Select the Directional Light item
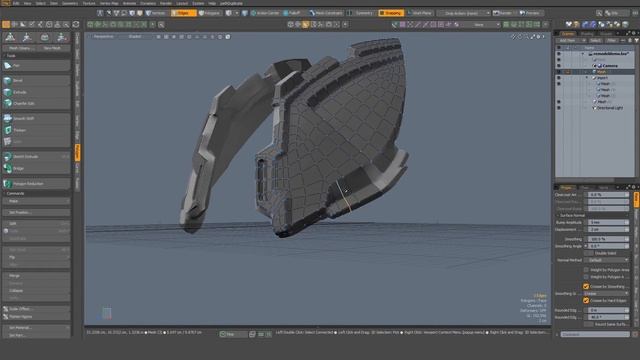The width and height of the screenshot is (640, 360). point(610,108)
